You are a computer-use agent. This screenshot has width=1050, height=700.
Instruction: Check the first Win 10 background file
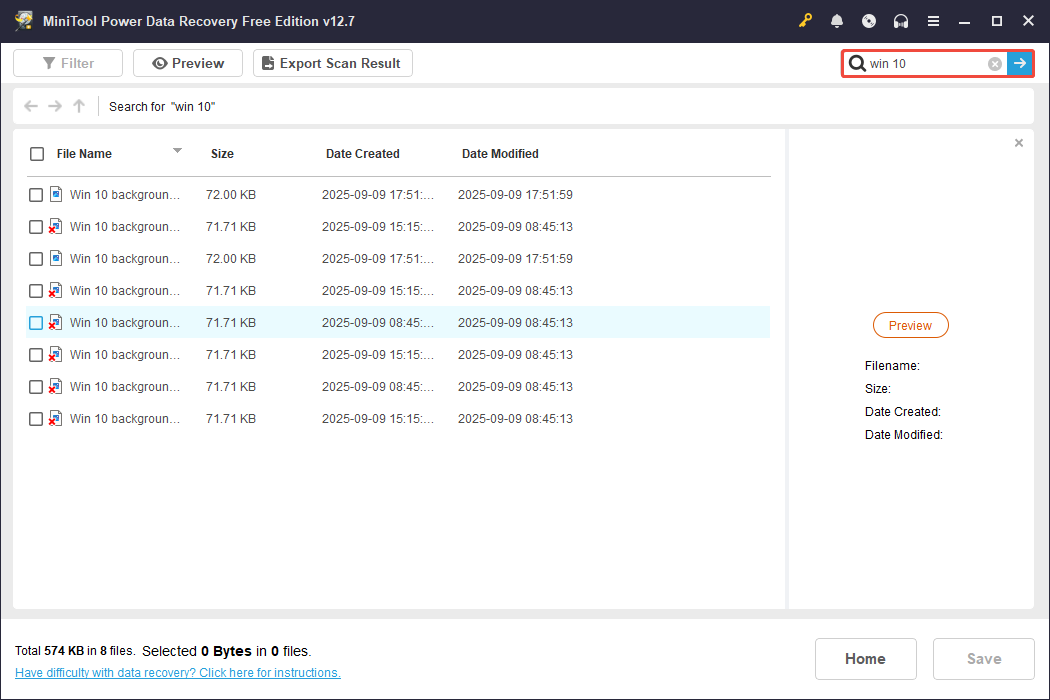point(35,194)
